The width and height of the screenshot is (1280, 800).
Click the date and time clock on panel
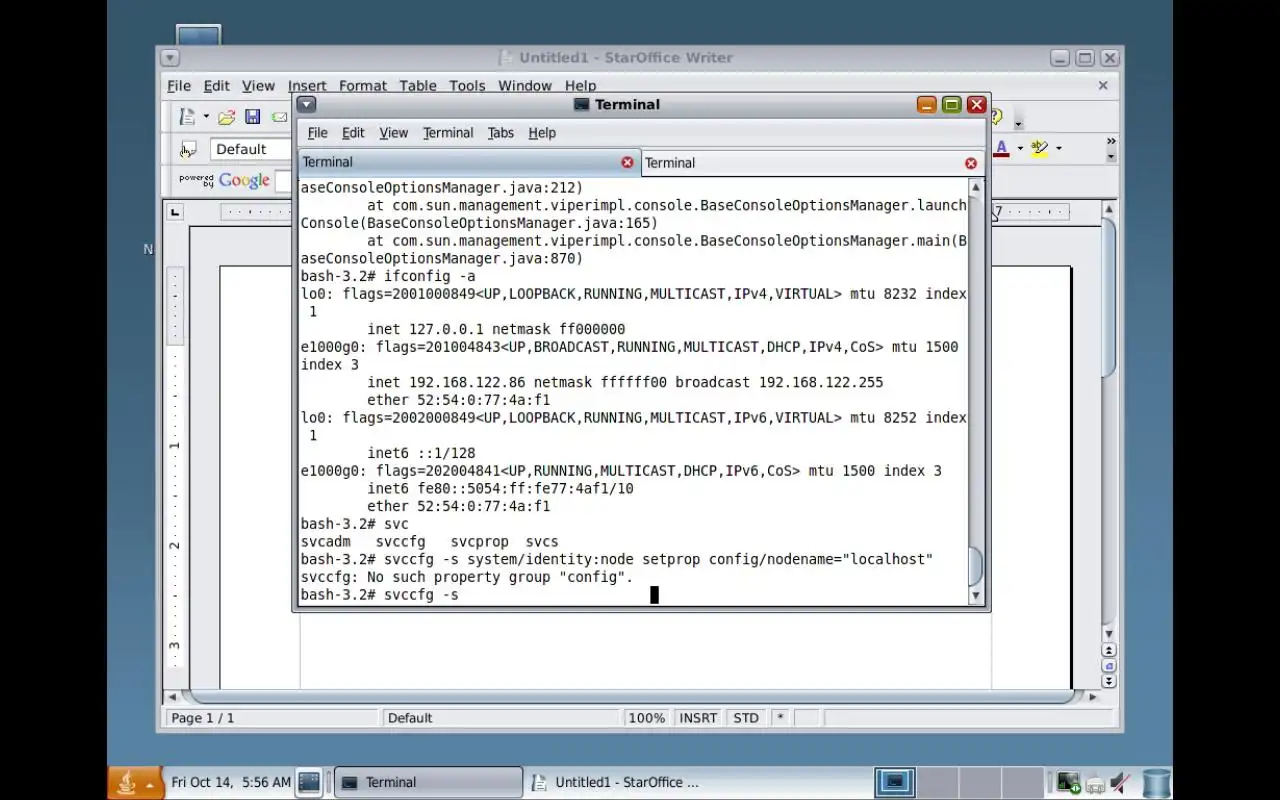[231, 782]
